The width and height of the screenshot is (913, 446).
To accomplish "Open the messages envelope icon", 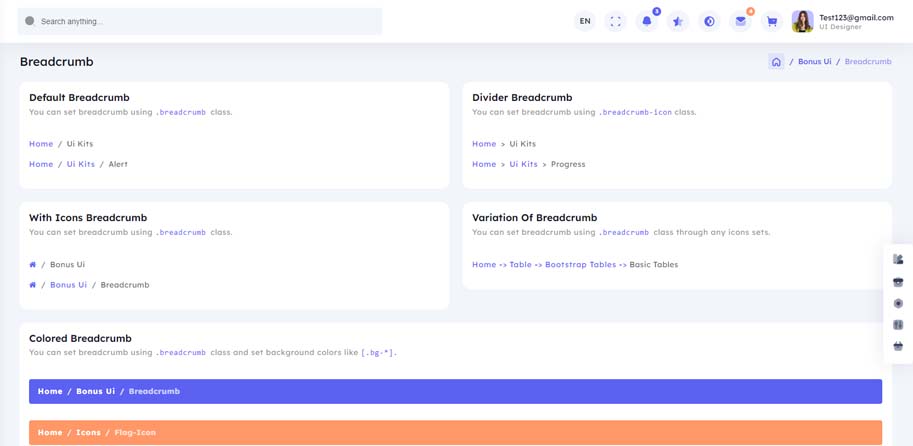I will [x=740, y=21].
